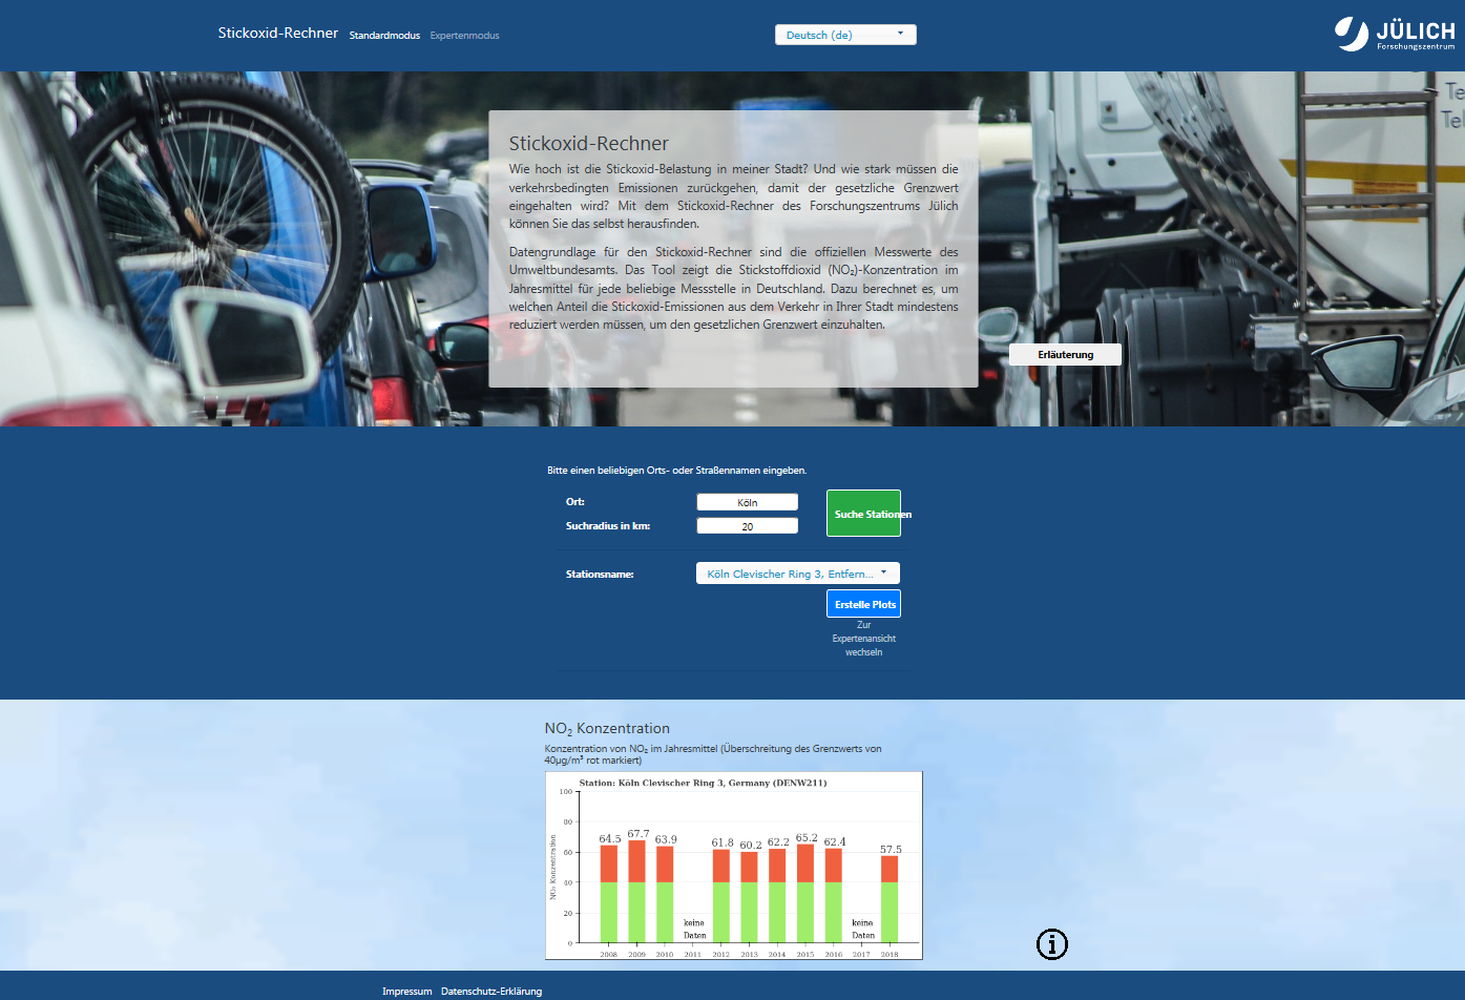Click the 2009 bar labeled 67.7
Viewport: 1465px width, 1000px height.
coord(637,890)
